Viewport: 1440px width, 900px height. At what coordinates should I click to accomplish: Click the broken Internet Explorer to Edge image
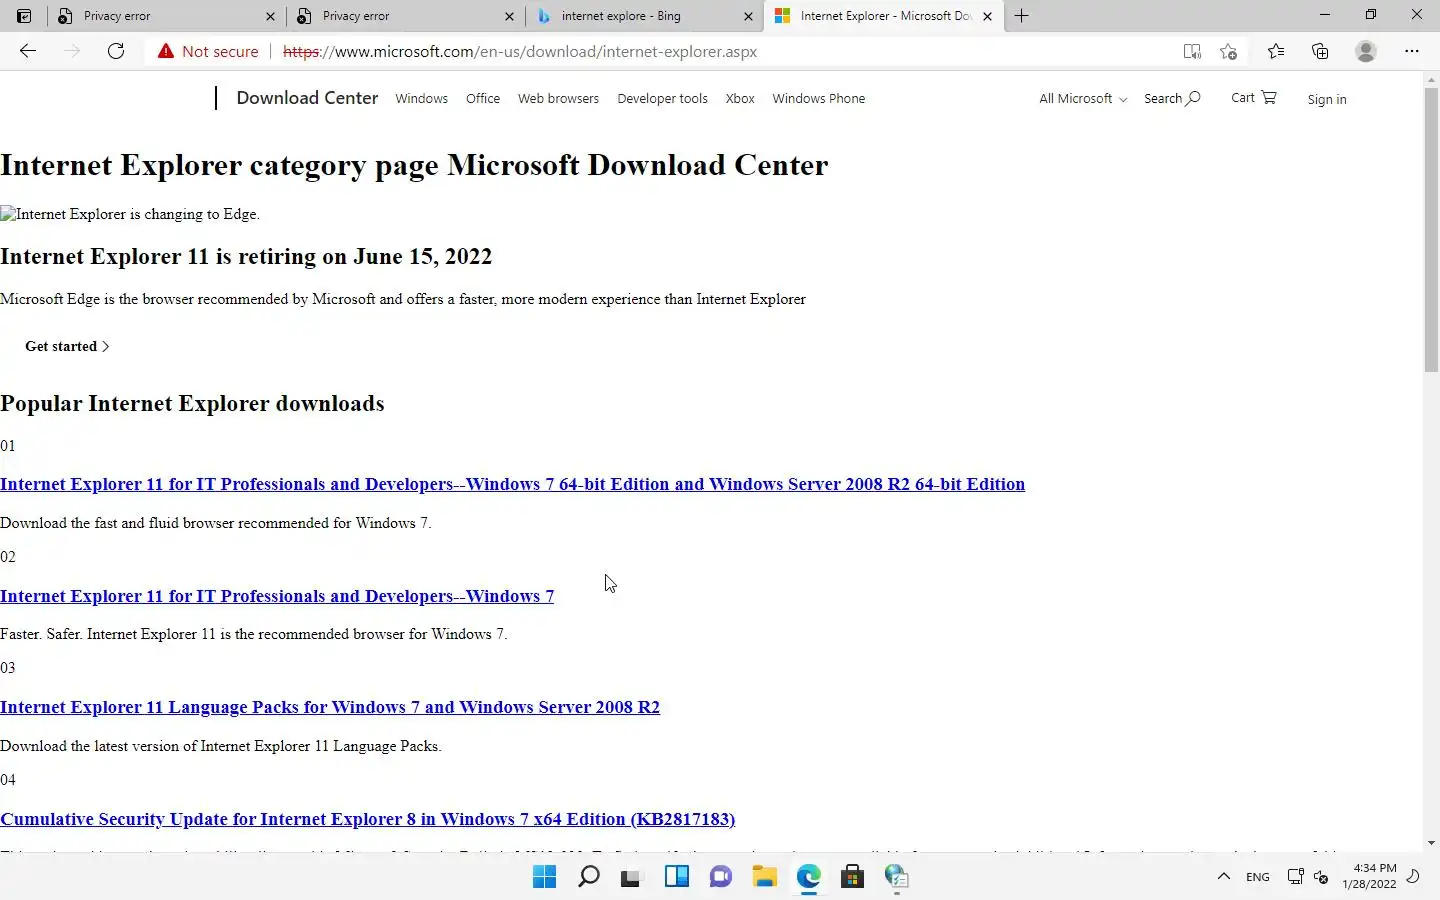pos(130,214)
